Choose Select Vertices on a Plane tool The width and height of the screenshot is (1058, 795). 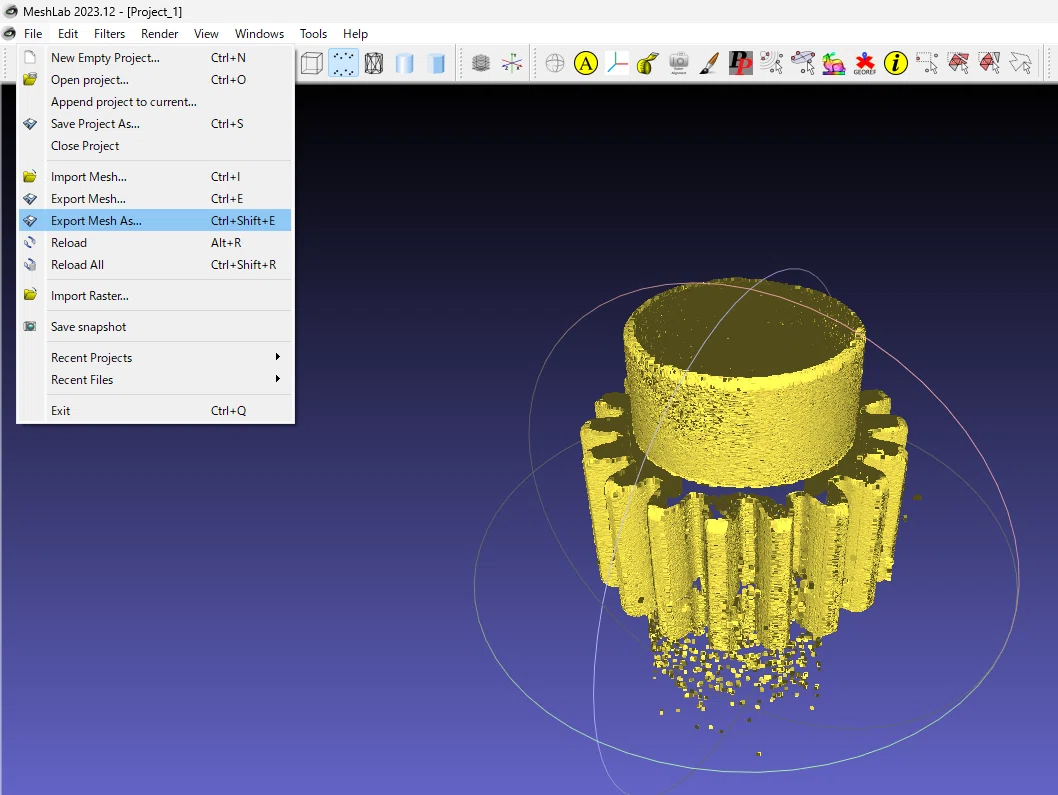[x=802, y=63]
